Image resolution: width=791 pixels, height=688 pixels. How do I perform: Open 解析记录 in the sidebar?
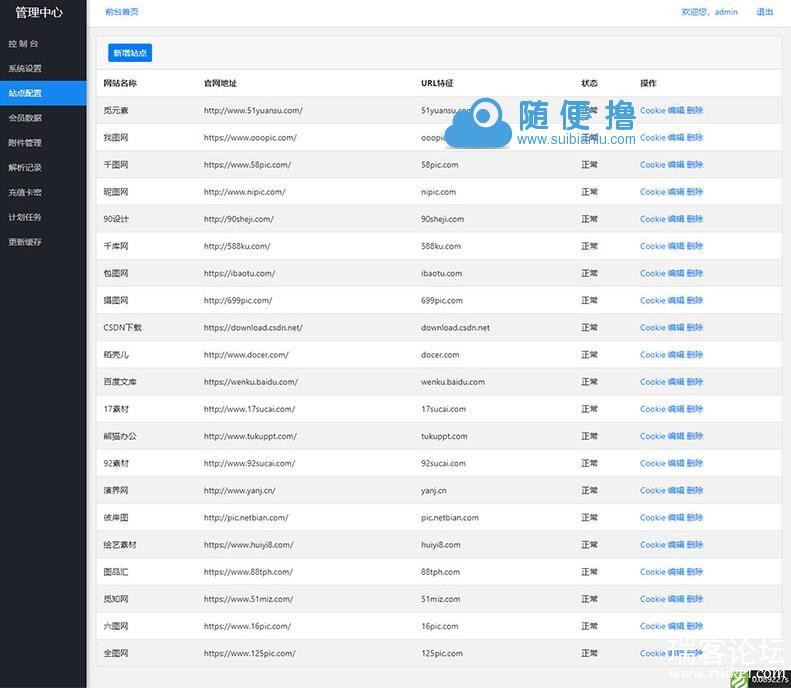[25, 167]
